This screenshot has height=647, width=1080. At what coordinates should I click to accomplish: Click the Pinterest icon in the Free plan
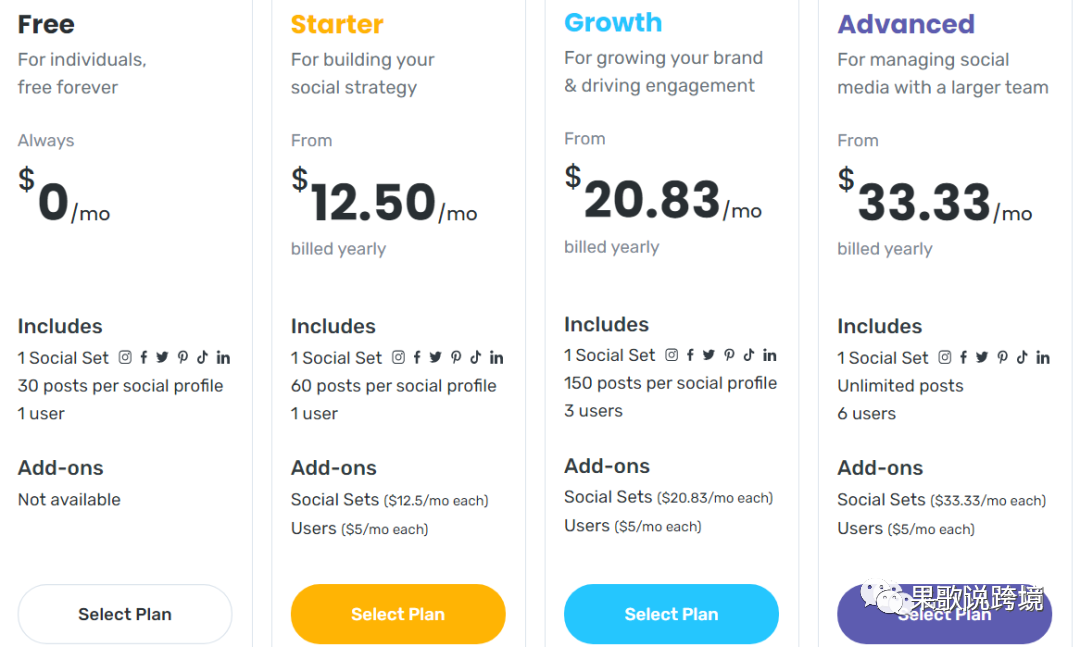[183, 358]
